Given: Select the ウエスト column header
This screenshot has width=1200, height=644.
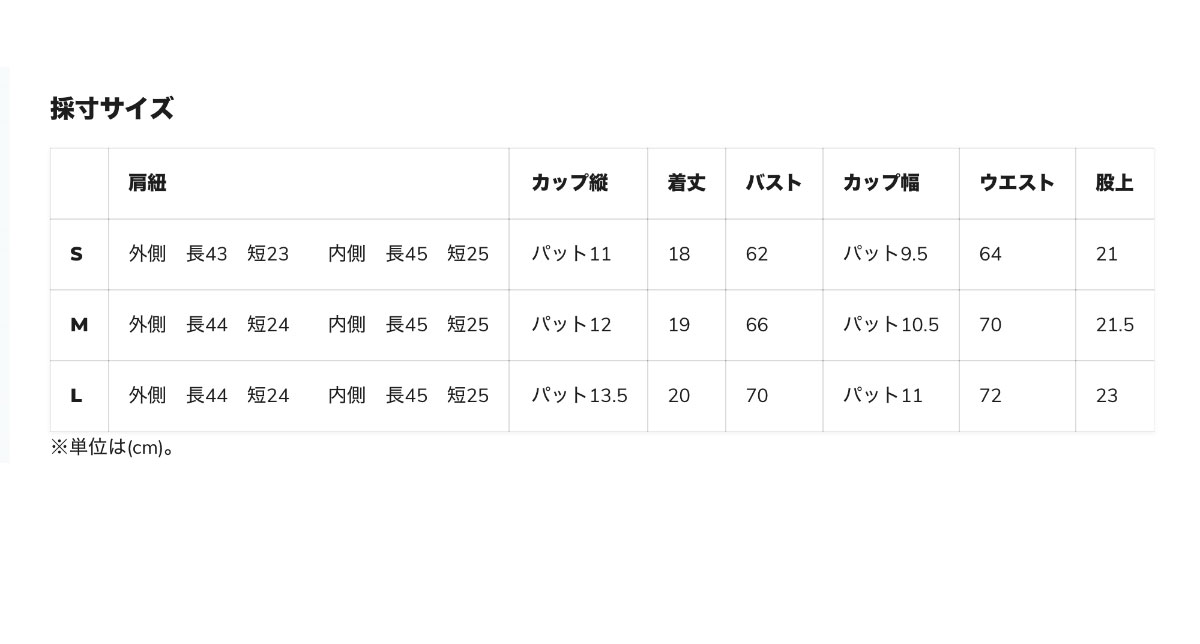Looking at the screenshot, I should pyautogui.click(x=1016, y=183).
